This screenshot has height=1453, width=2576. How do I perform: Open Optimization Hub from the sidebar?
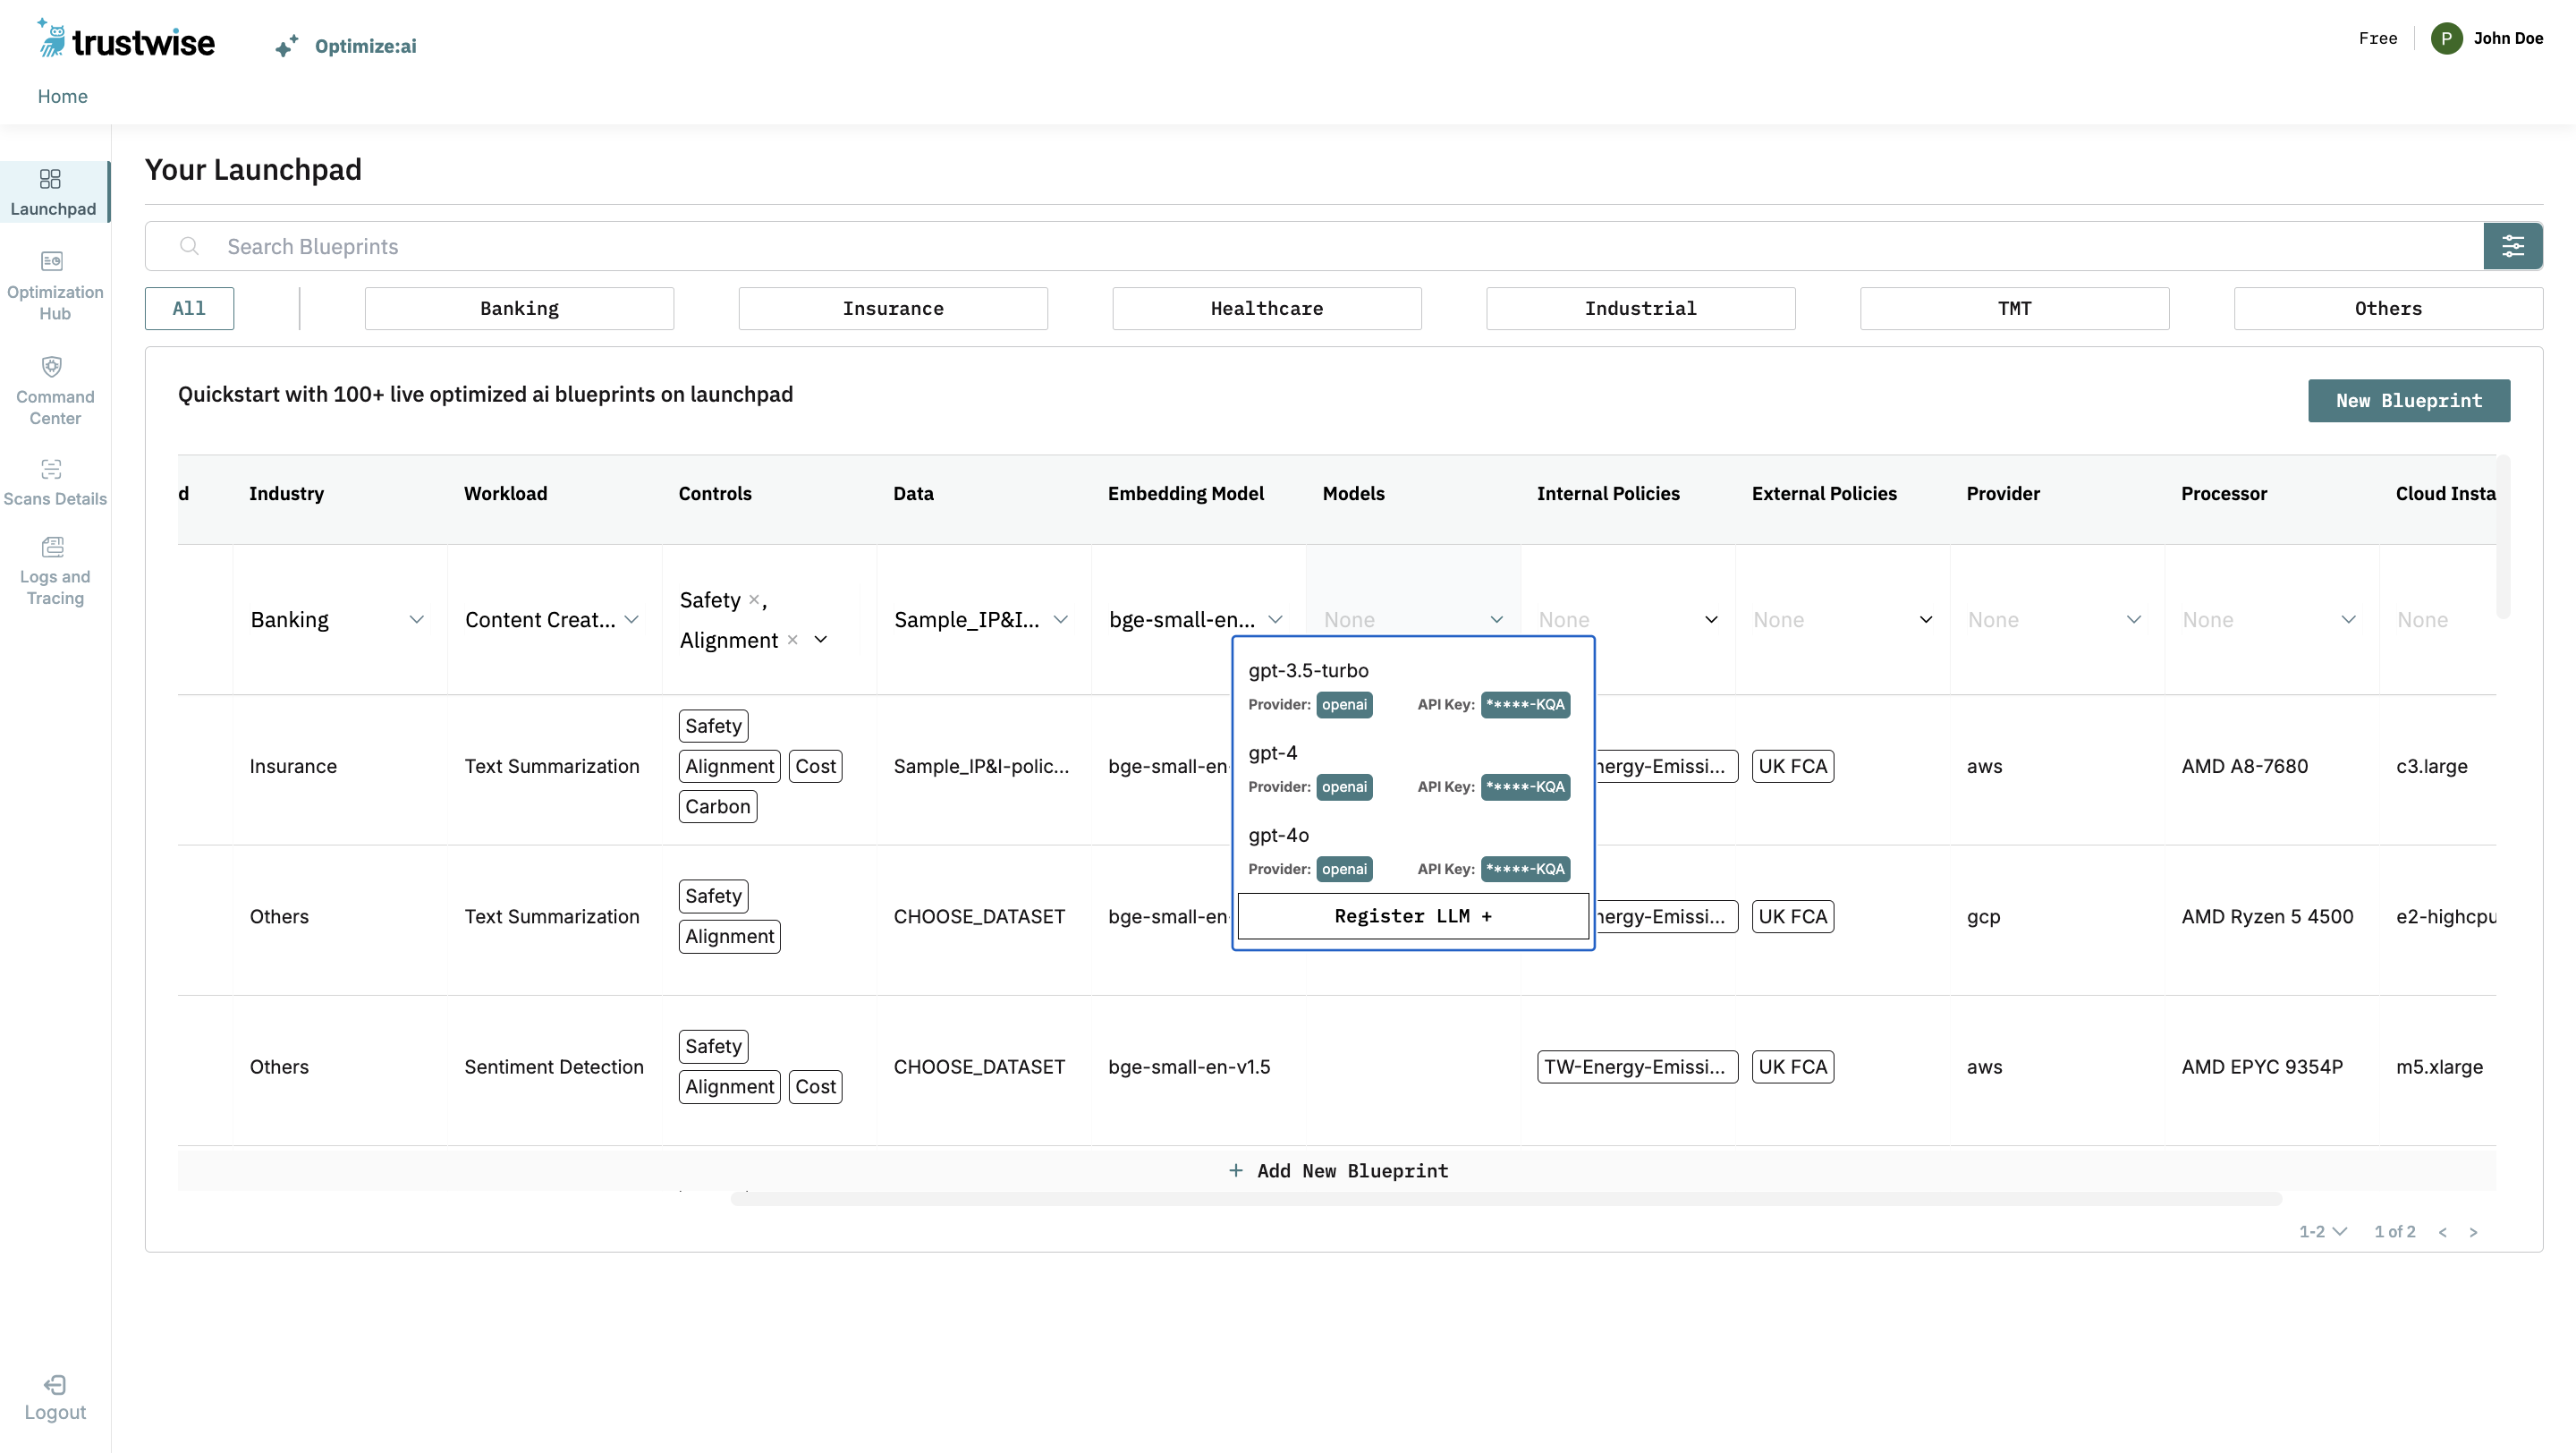pos(52,261)
